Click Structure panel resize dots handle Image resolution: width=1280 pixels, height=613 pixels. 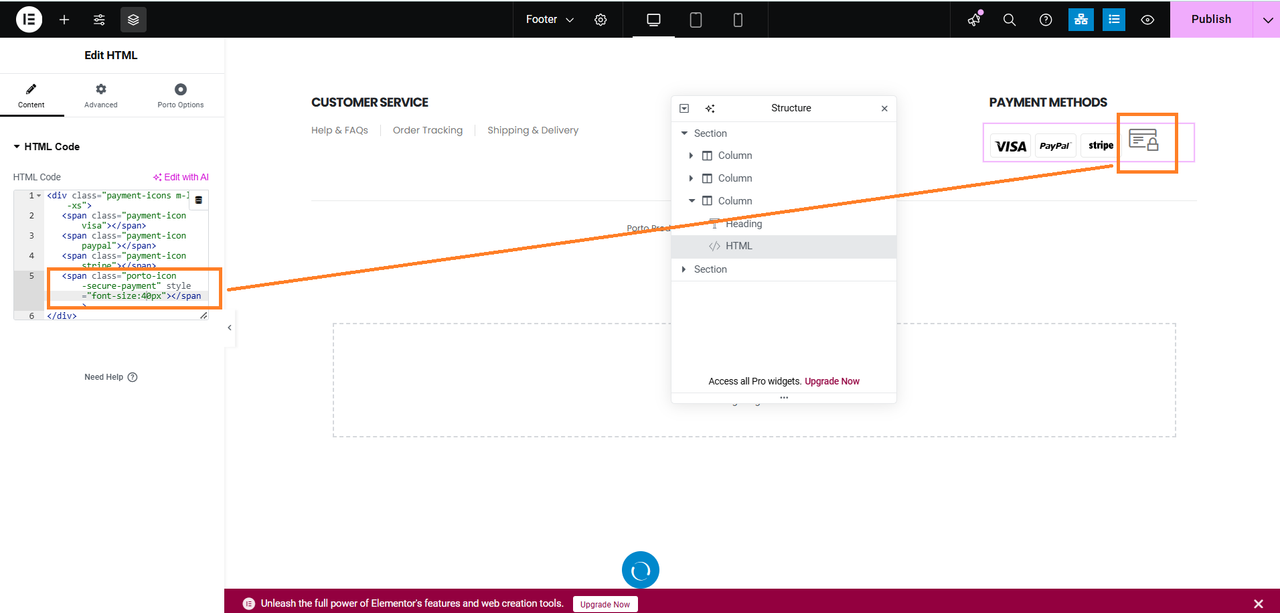784,398
